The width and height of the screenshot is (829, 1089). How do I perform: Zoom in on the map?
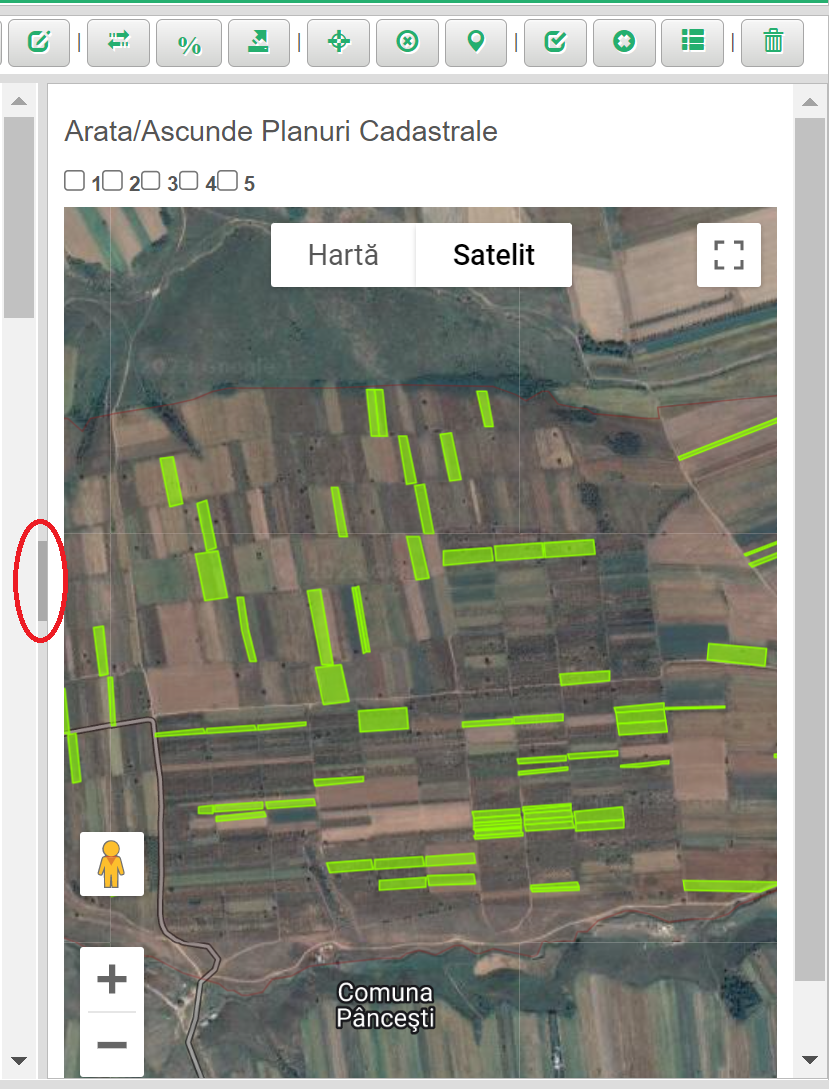pos(112,980)
